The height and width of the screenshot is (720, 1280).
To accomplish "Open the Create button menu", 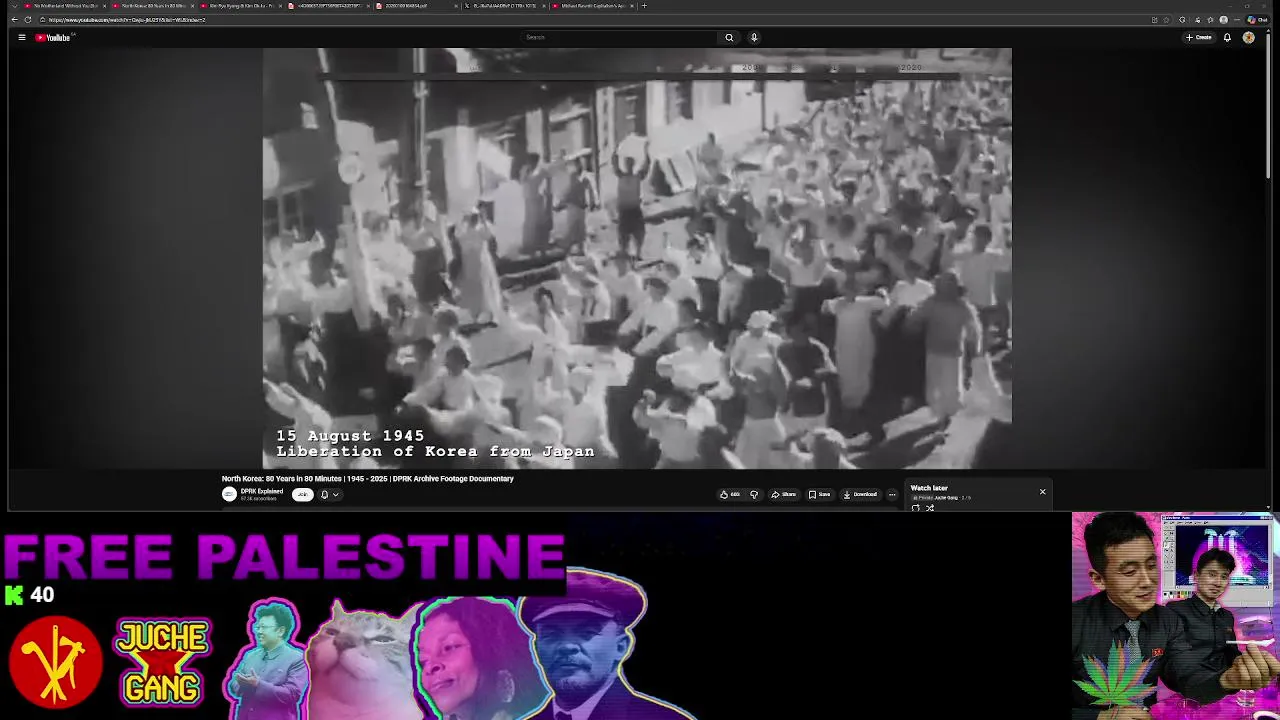I will [x=1199, y=37].
